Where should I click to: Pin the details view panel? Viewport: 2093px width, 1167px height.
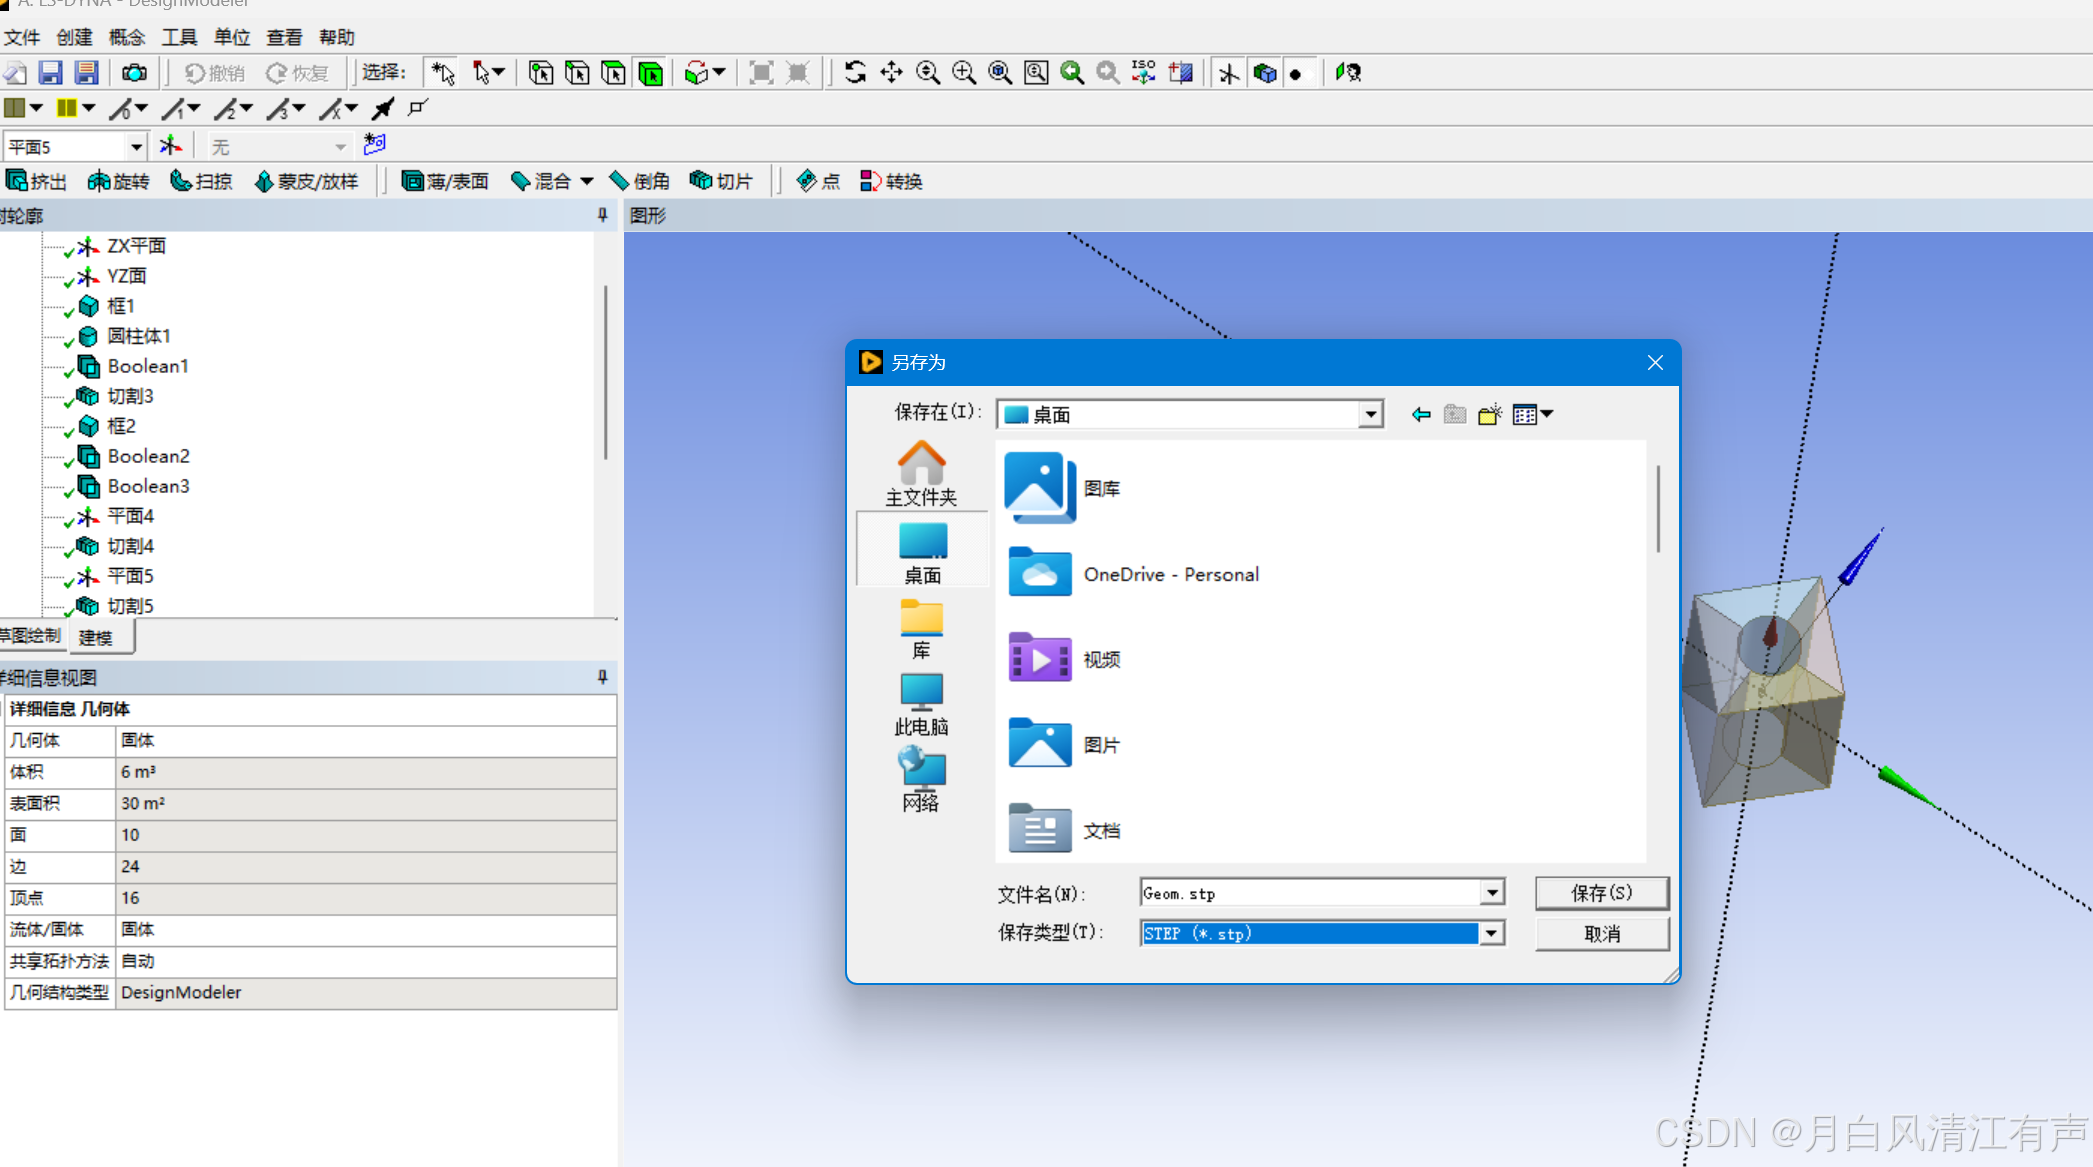pyautogui.click(x=602, y=677)
